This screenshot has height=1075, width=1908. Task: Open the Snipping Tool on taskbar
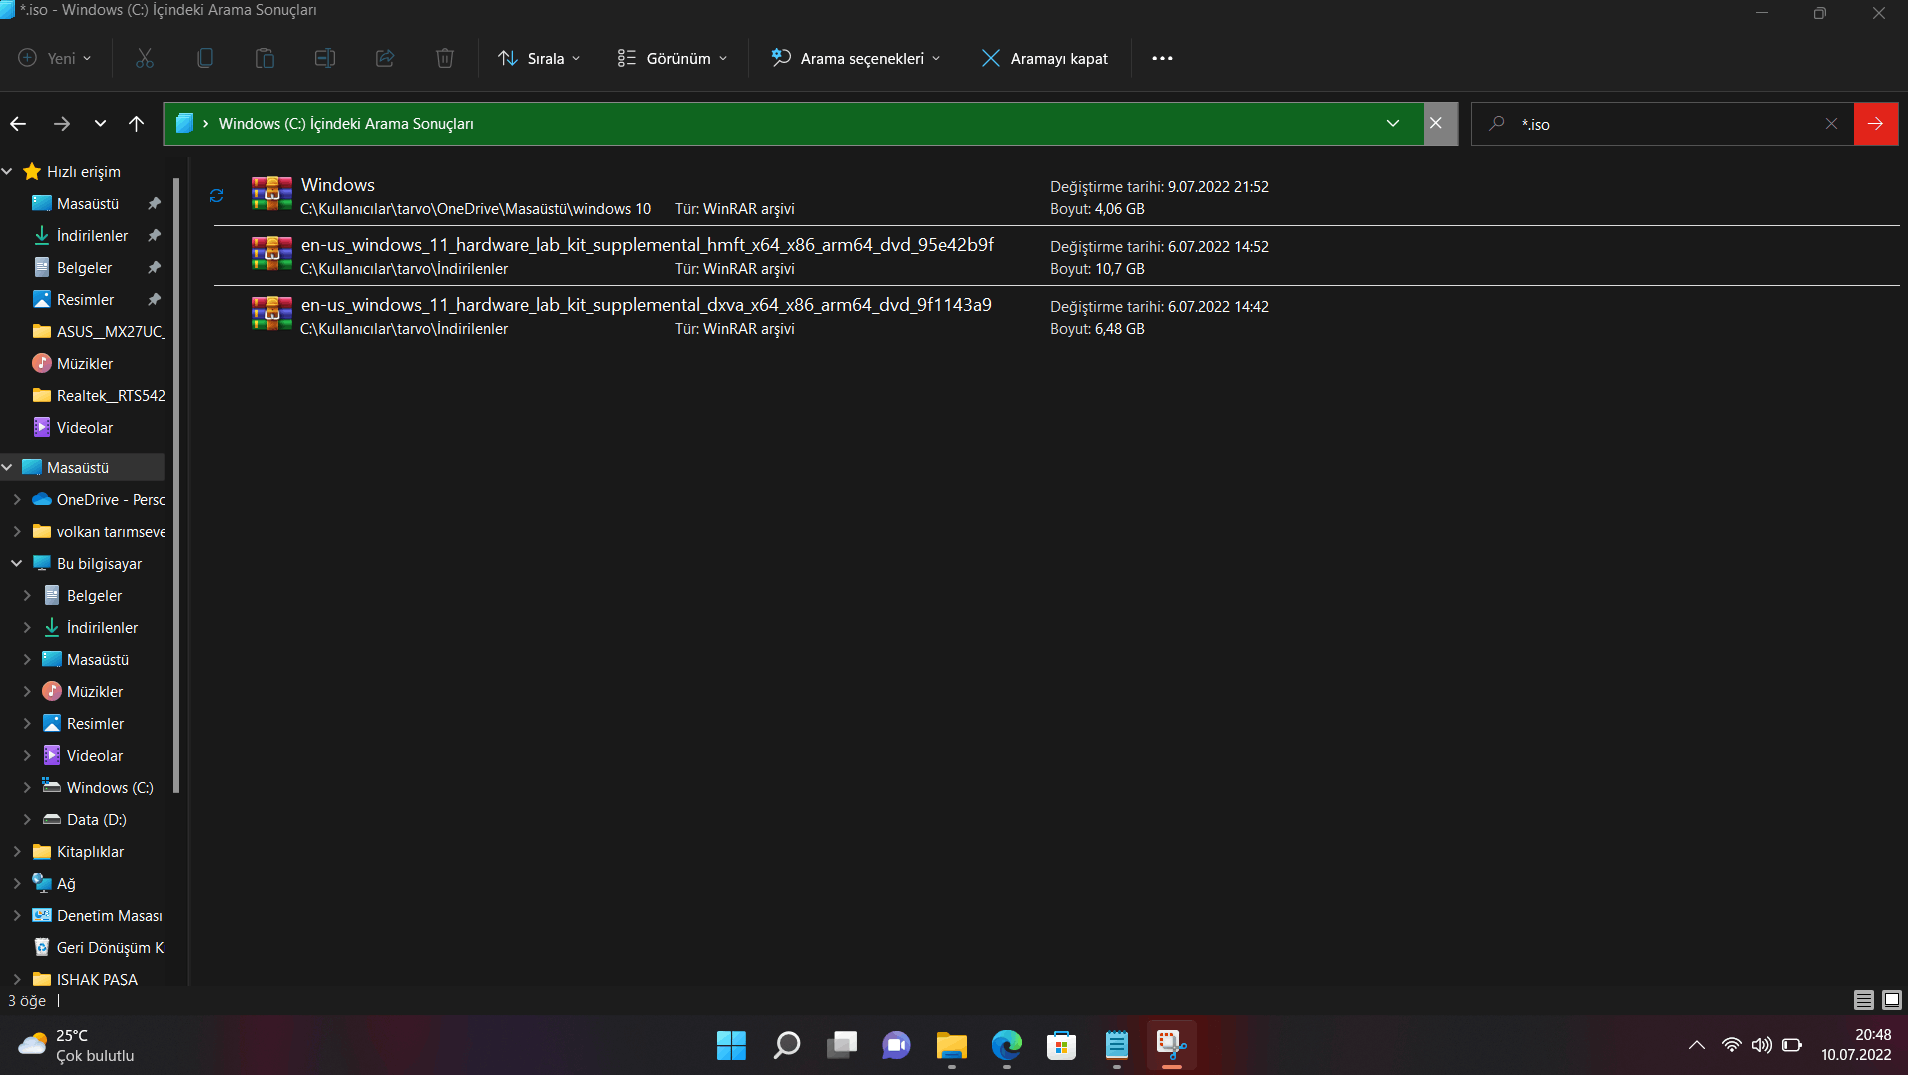point(1171,1045)
